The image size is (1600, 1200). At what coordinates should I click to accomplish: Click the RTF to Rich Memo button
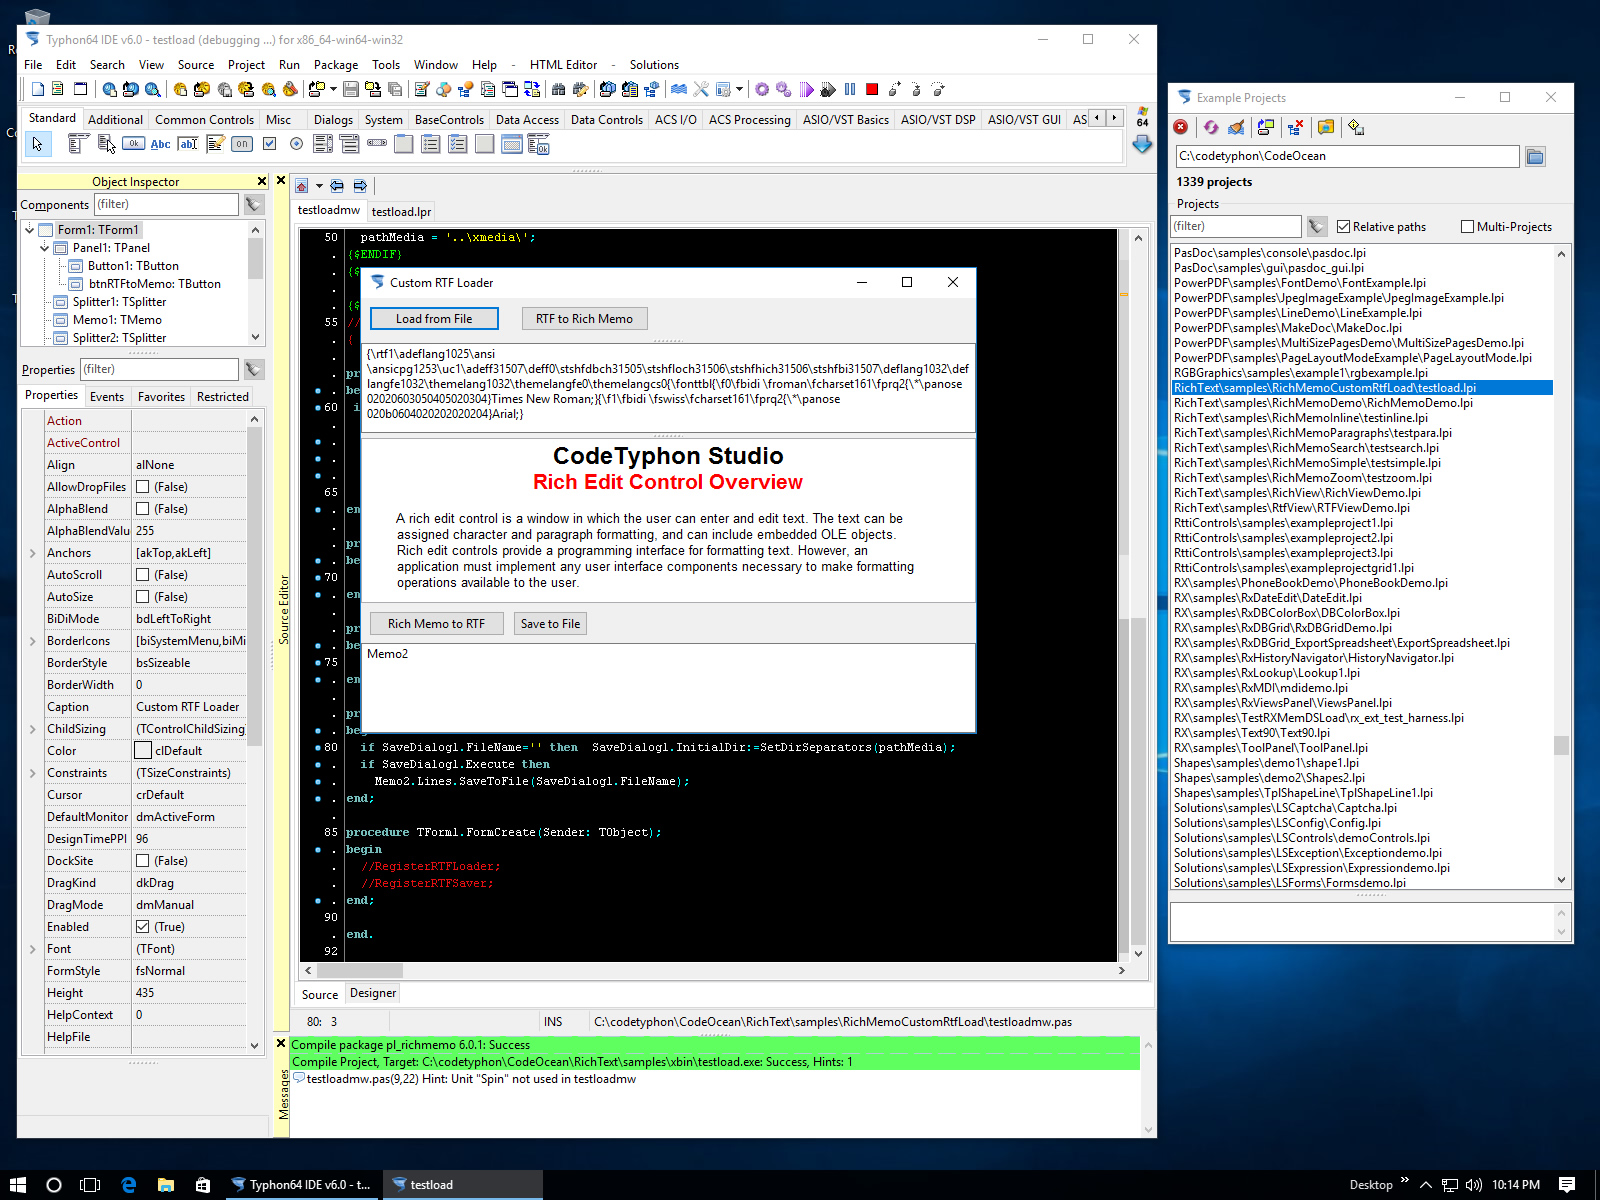click(x=584, y=319)
